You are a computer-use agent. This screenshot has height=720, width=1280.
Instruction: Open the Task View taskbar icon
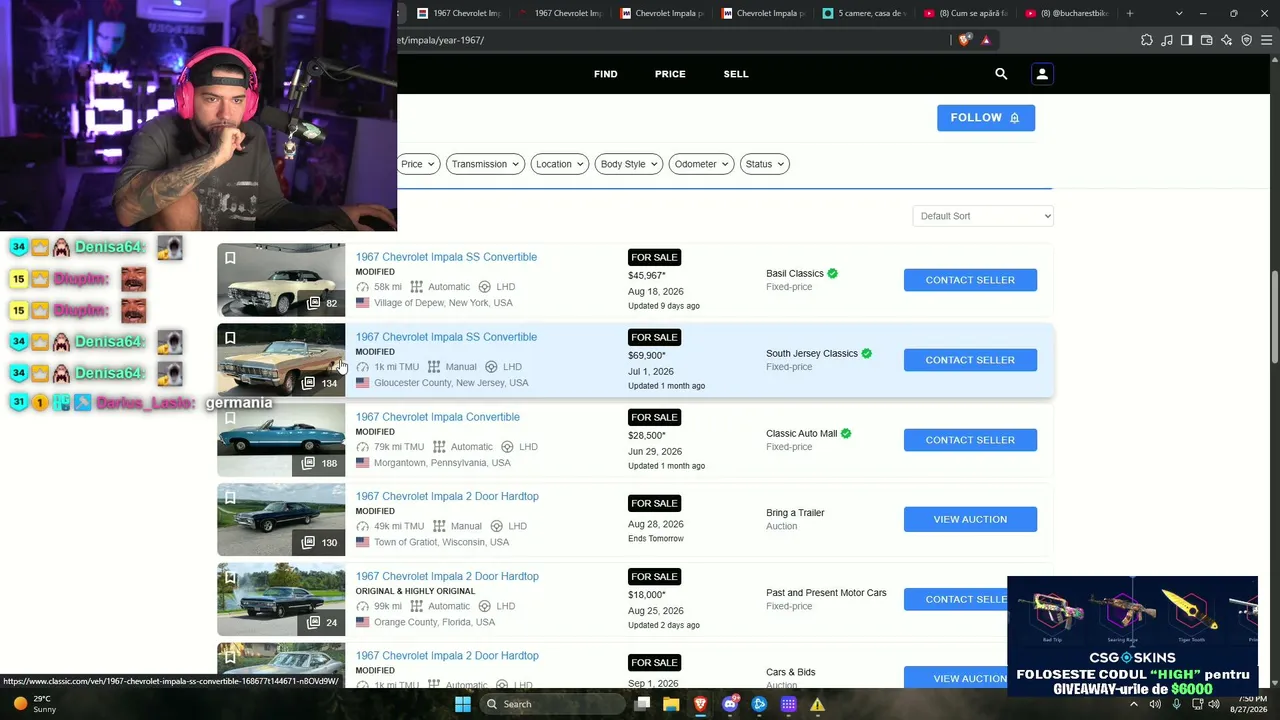pos(642,704)
